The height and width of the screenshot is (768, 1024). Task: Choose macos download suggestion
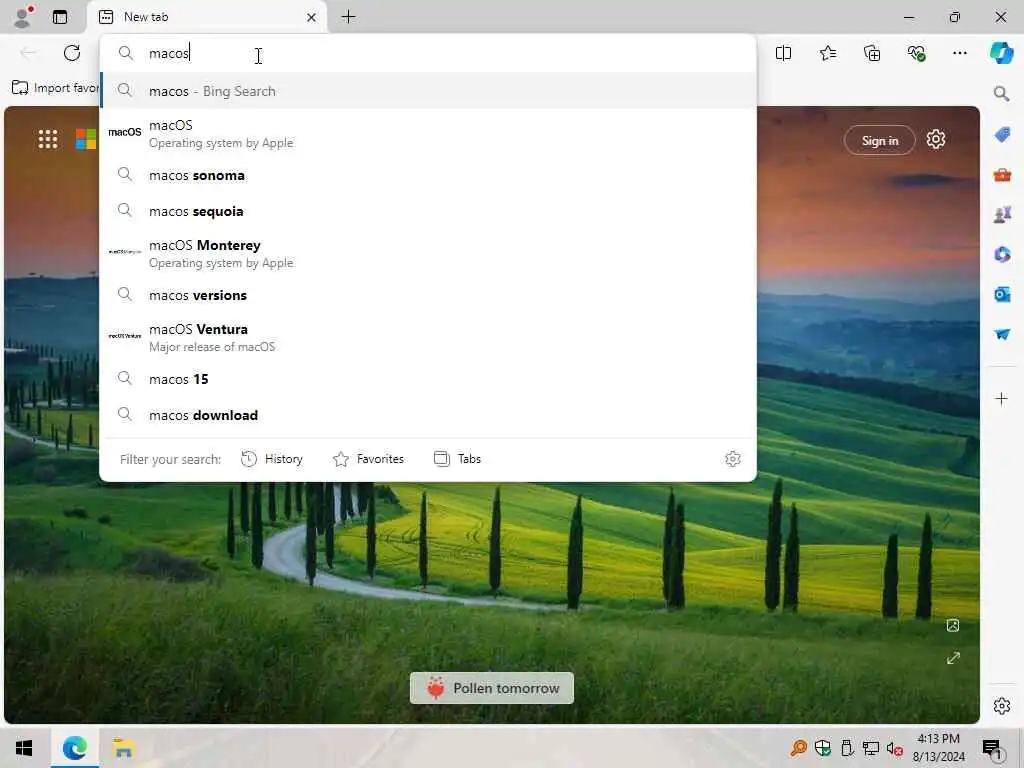[428, 415]
